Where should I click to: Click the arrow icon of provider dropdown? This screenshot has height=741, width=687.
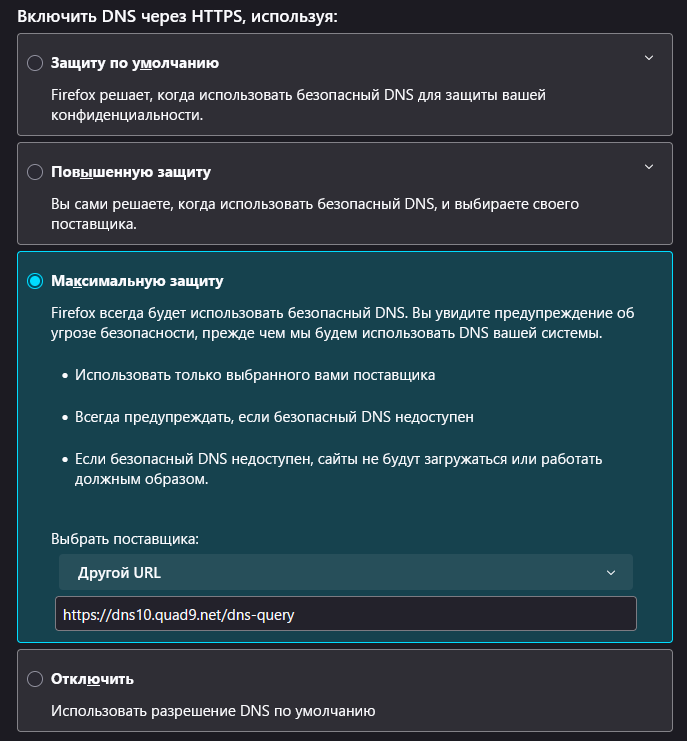click(611, 573)
